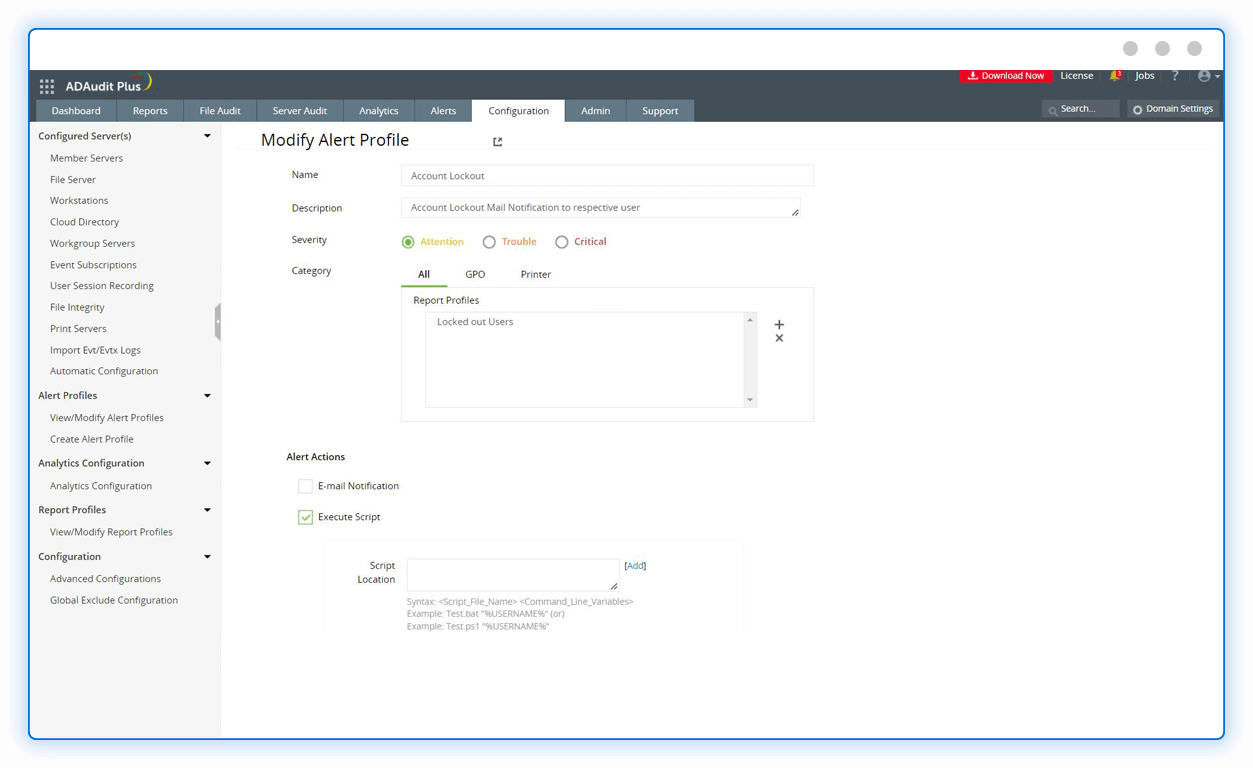Open Create Alert Profile
Viewport: 1253px width, 768px height.
[92, 440]
